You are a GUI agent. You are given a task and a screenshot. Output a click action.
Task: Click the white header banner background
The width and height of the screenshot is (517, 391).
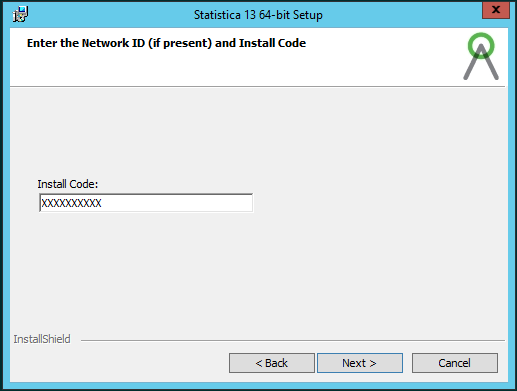pyautogui.click(x=233, y=67)
